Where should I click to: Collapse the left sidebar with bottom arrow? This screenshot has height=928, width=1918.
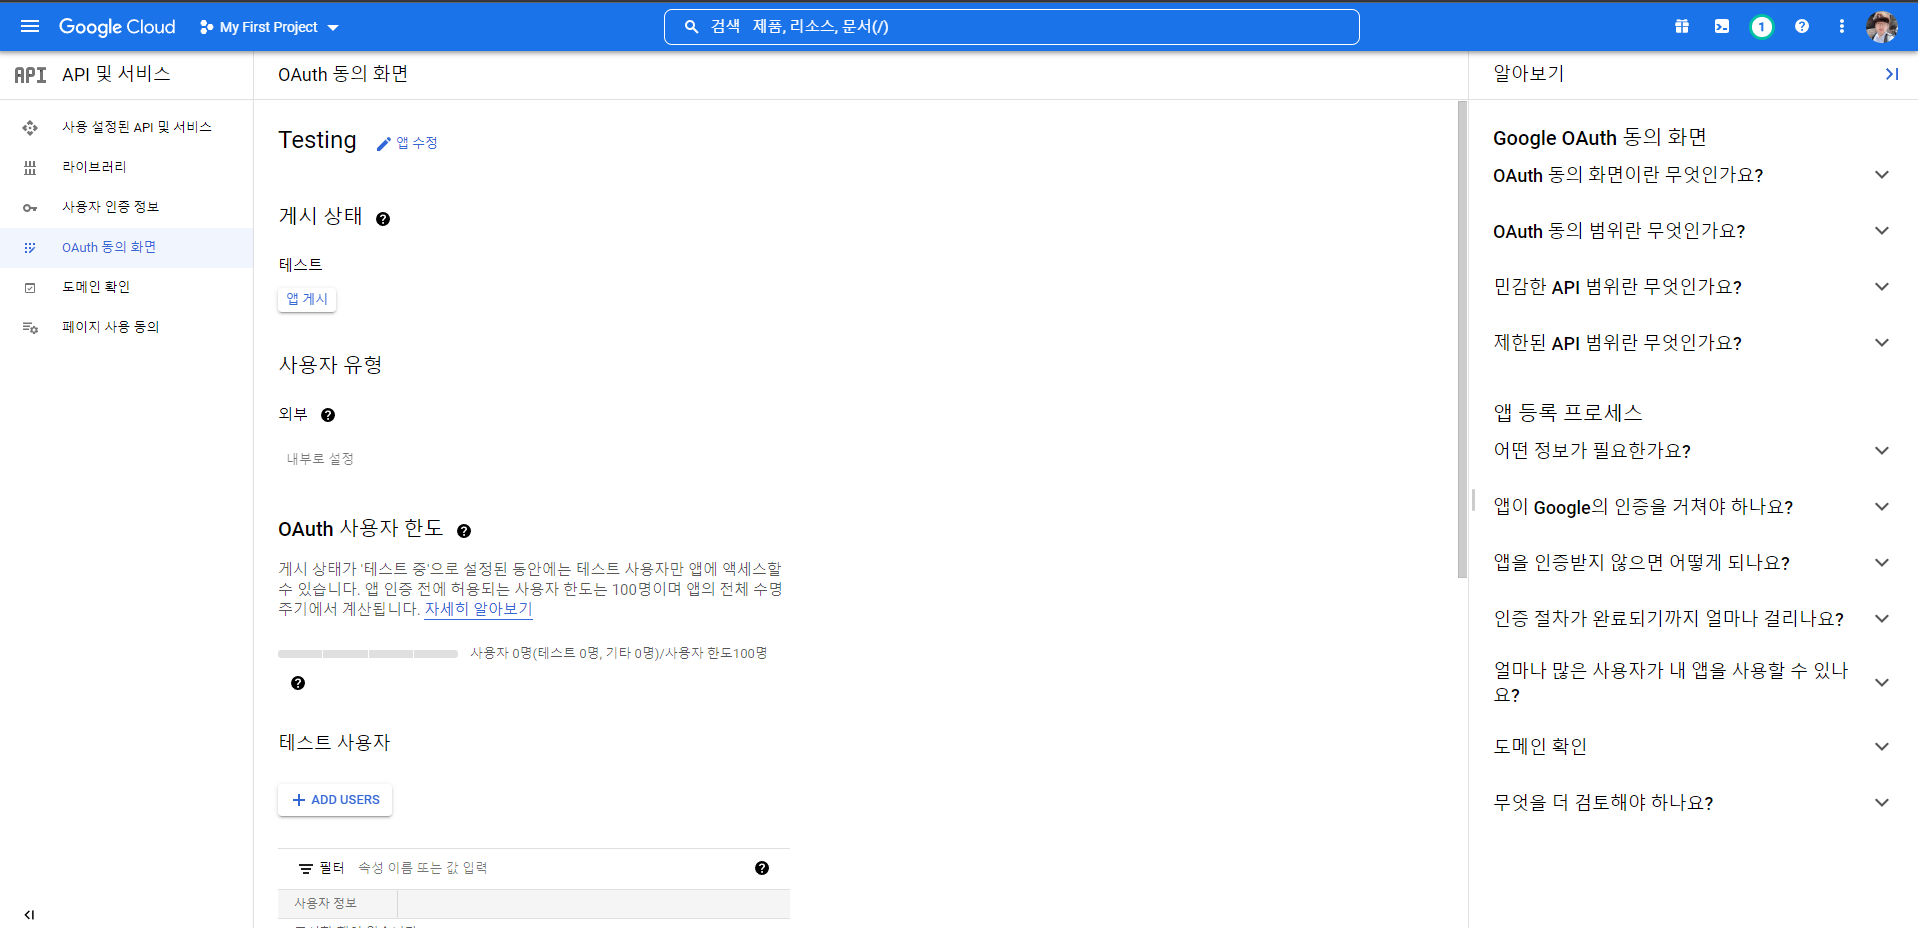29,914
